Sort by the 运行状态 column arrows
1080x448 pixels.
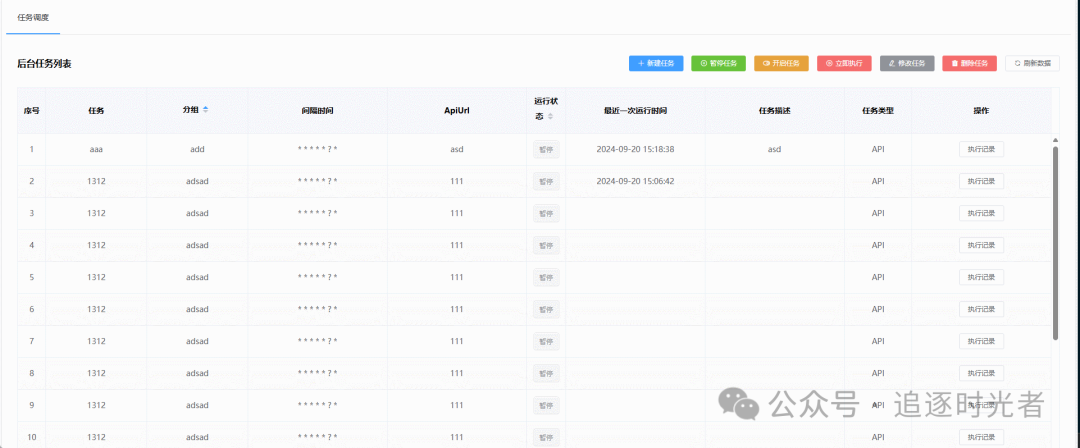(551, 117)
